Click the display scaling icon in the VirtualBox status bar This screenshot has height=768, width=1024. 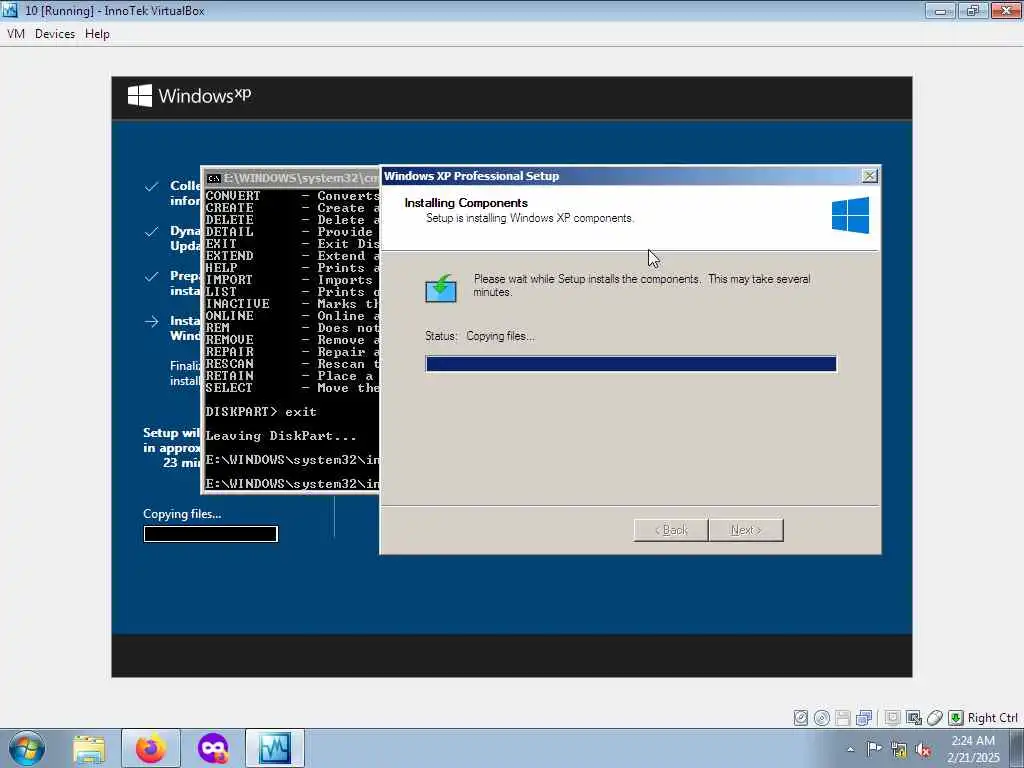click(x=914, y=718)
